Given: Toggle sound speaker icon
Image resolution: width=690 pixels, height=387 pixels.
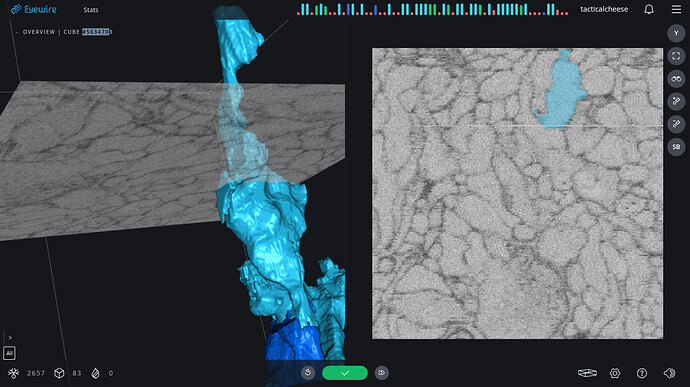Looking at the screenshot, I should [669, 373].
